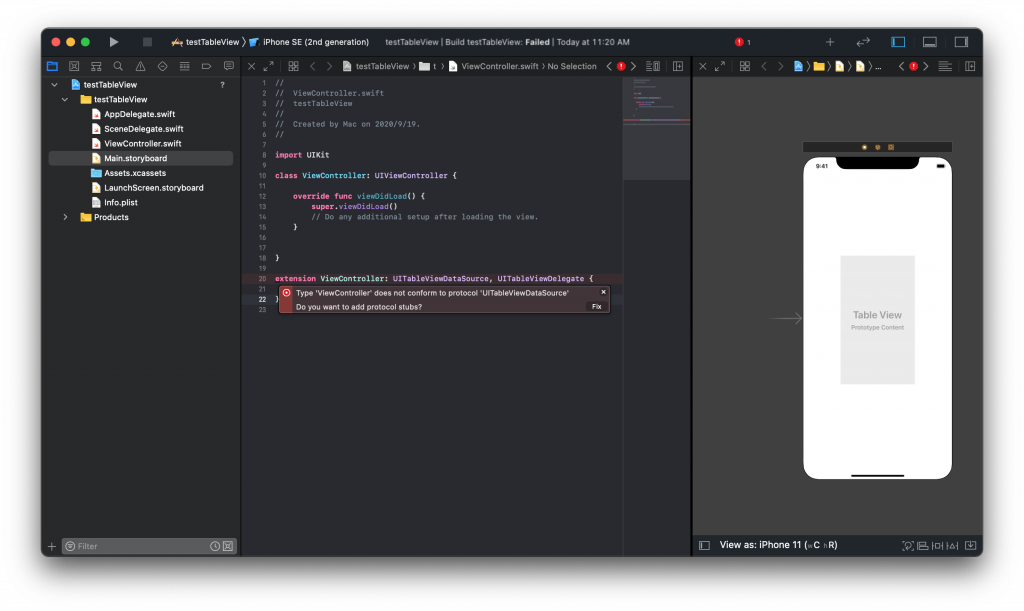Open the Debug navigator tab
This screenshot has height=611, width=1024.
185,66
